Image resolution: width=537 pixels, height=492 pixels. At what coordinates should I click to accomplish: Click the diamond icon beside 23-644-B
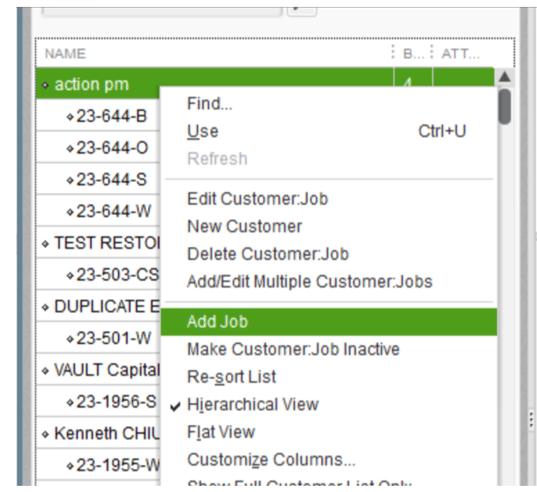tap(70, 117)
